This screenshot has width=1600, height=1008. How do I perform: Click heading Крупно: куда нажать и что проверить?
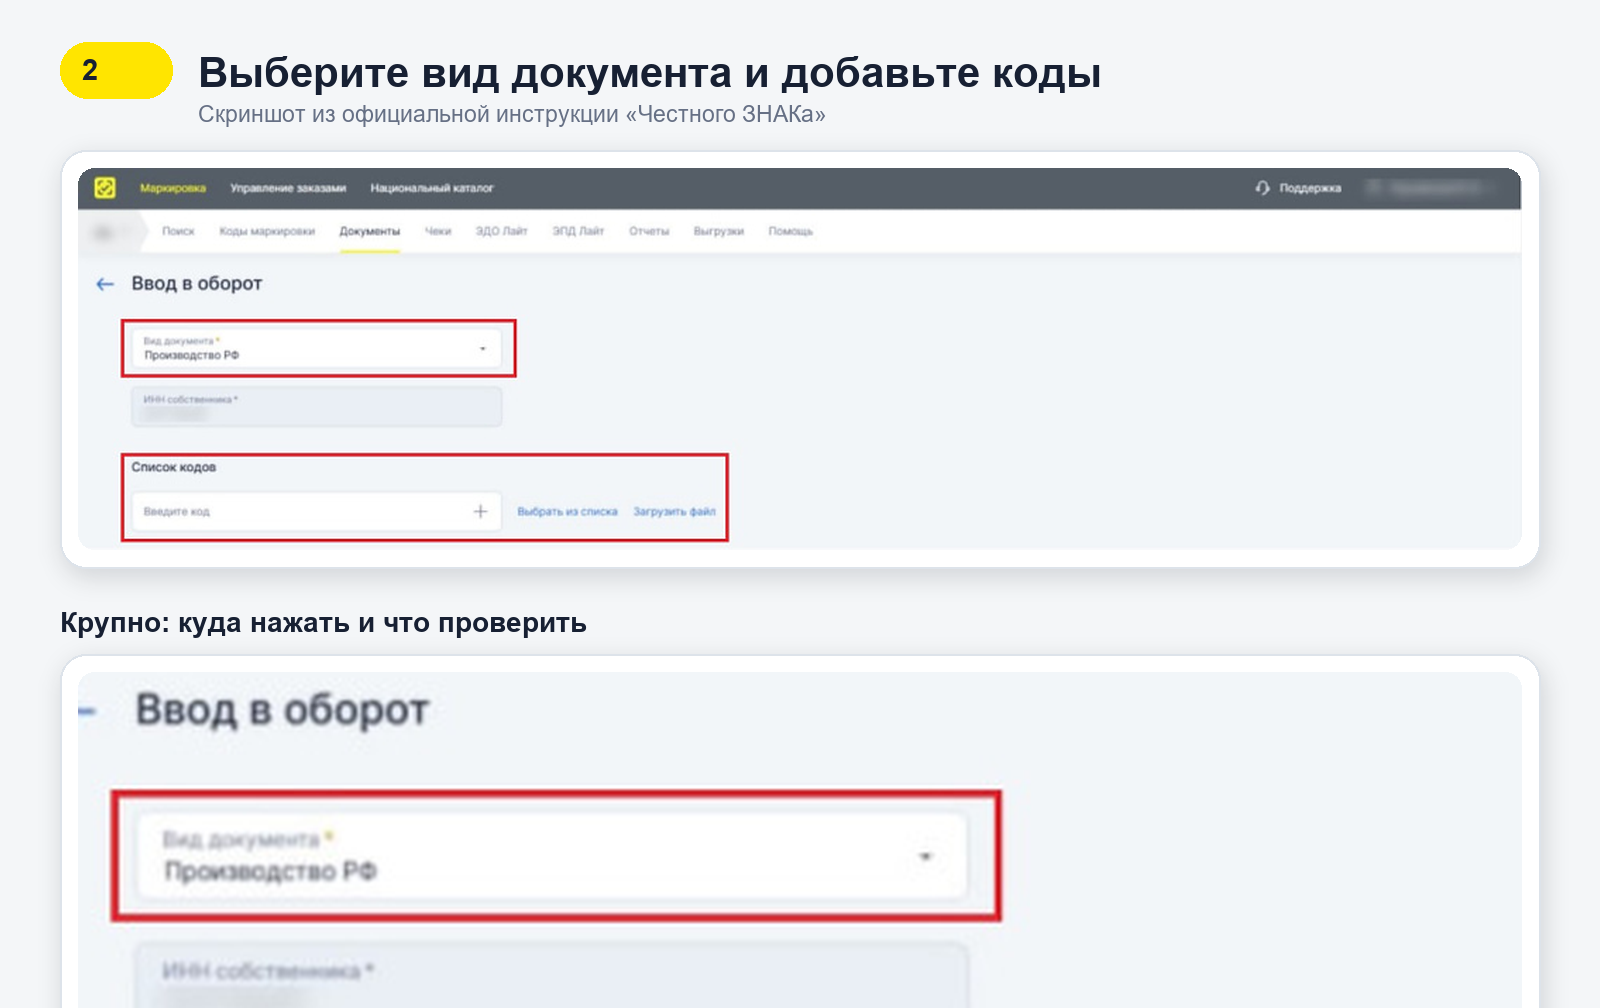coord(323,623)
